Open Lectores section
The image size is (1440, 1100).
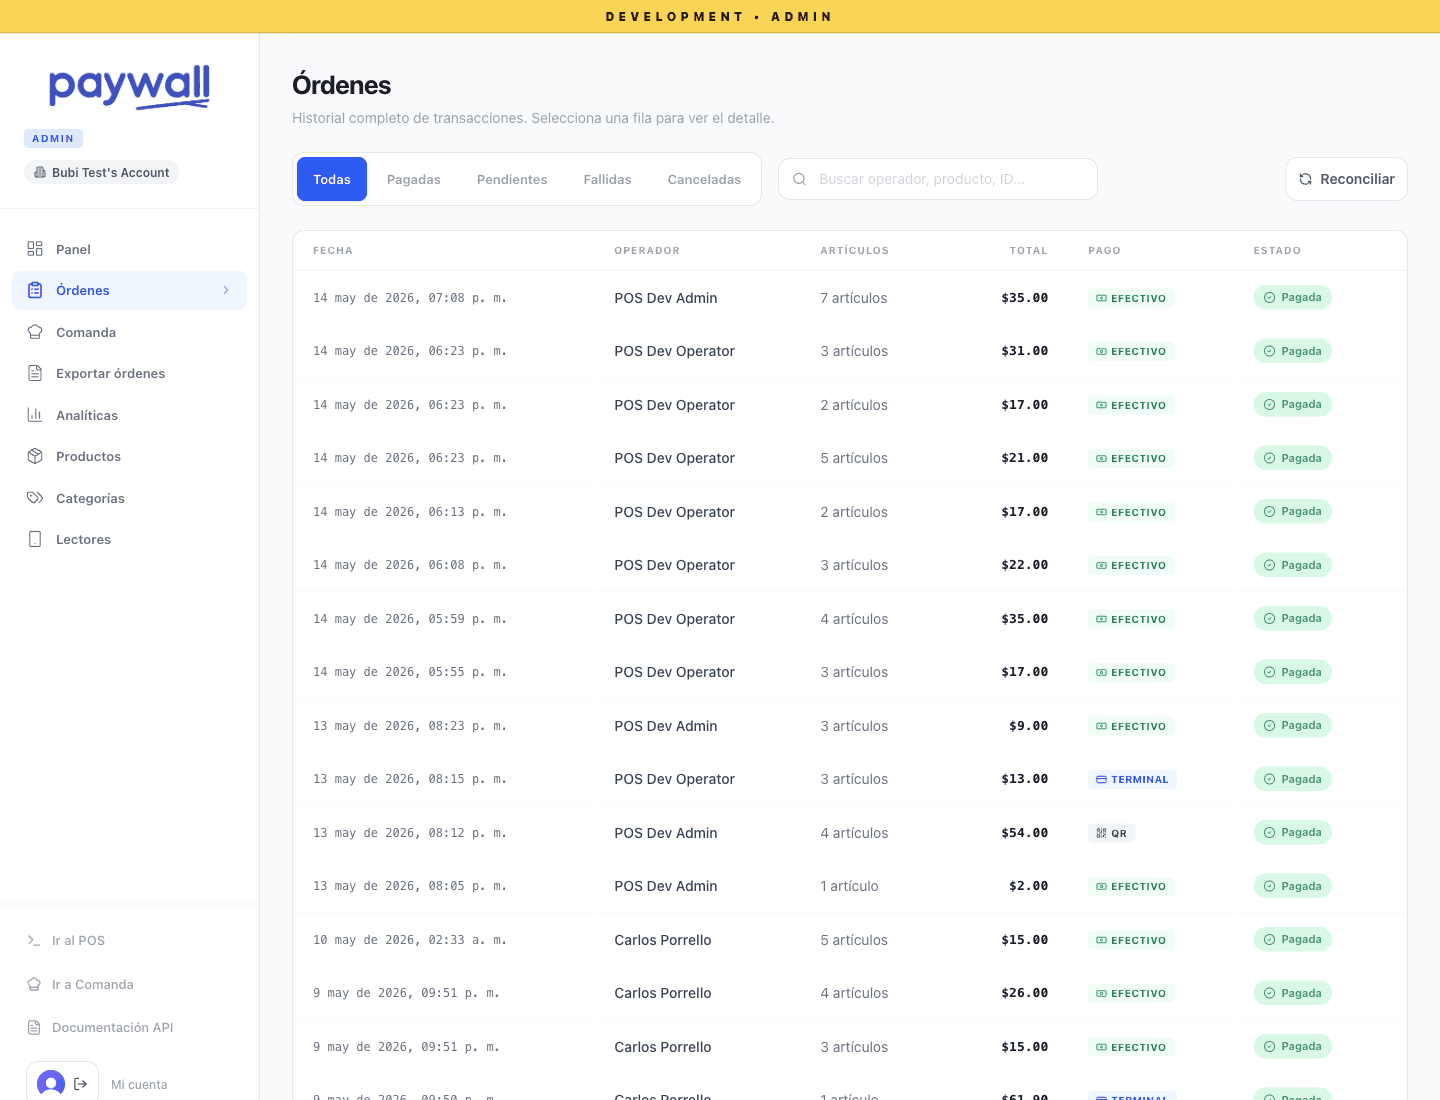point(130,539)
